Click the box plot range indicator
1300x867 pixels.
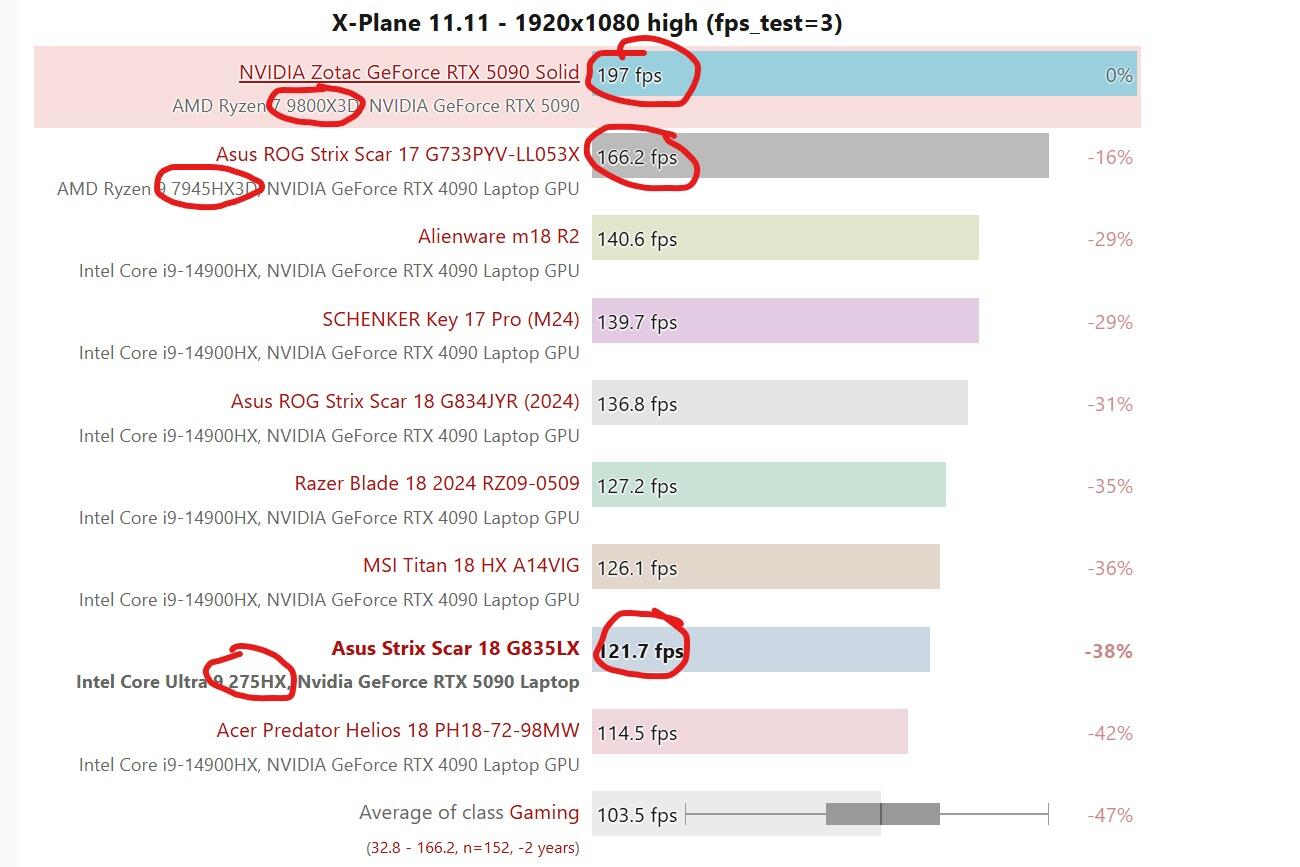click(867, 814)
